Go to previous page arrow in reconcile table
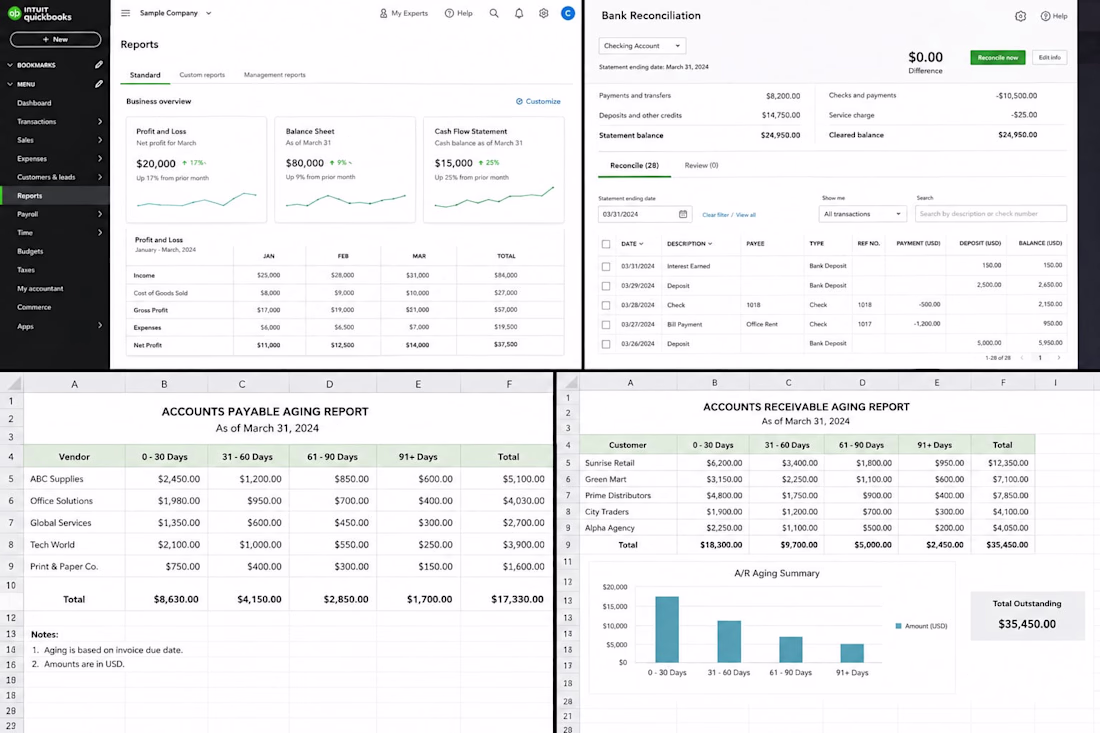The width and height of the screenshot is (1100, 733). point(1021,358)
